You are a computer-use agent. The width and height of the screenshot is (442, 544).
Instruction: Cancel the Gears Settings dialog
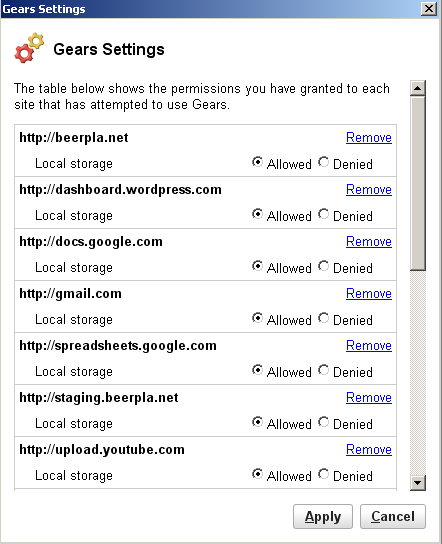[393, 517]
